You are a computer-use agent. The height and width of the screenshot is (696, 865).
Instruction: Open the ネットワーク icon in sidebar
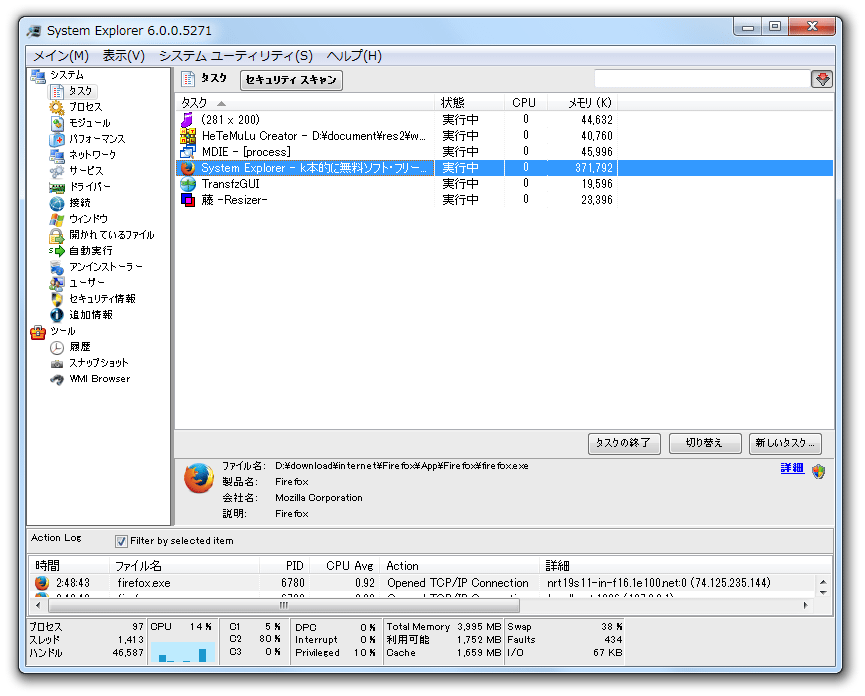57,155
